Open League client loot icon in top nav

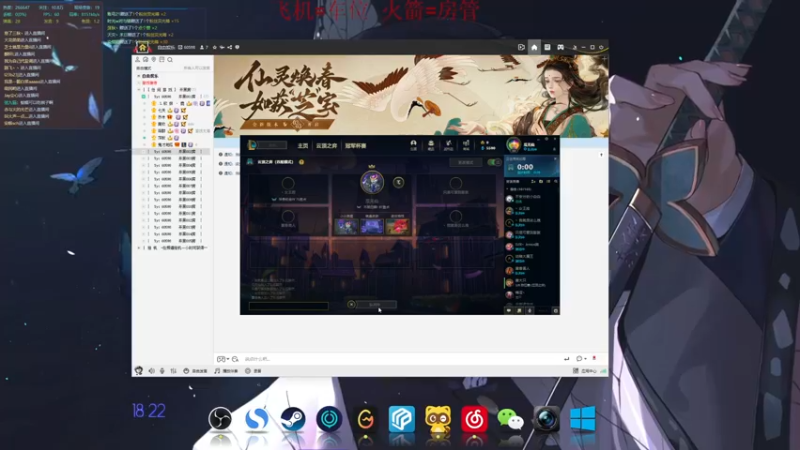(448, 145)
